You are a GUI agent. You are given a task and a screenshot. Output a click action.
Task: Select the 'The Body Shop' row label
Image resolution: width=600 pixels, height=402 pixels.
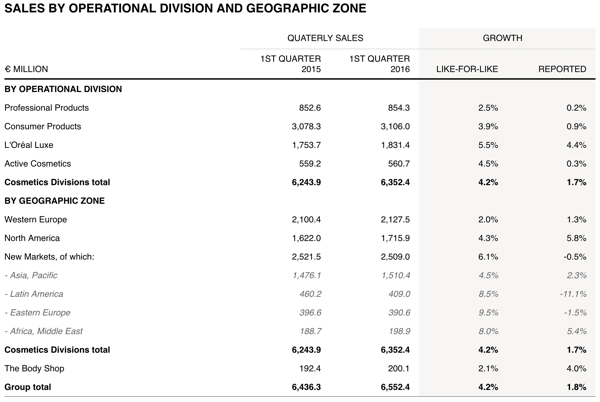pos(34,368)
